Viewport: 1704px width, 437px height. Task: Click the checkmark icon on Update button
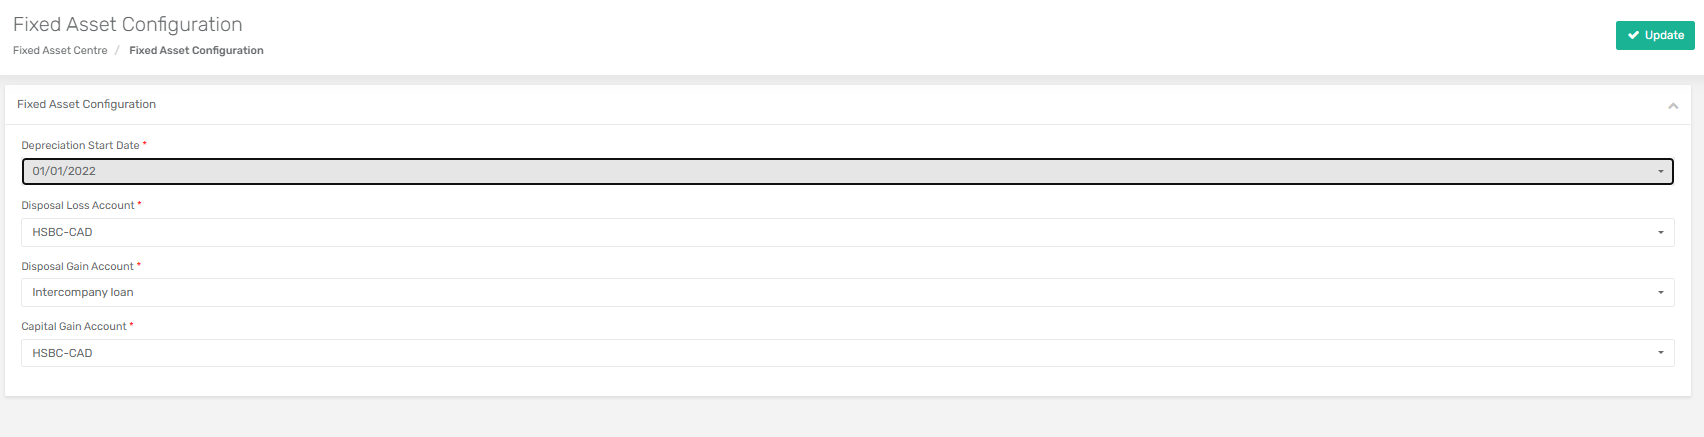[x=1633, y=35]
